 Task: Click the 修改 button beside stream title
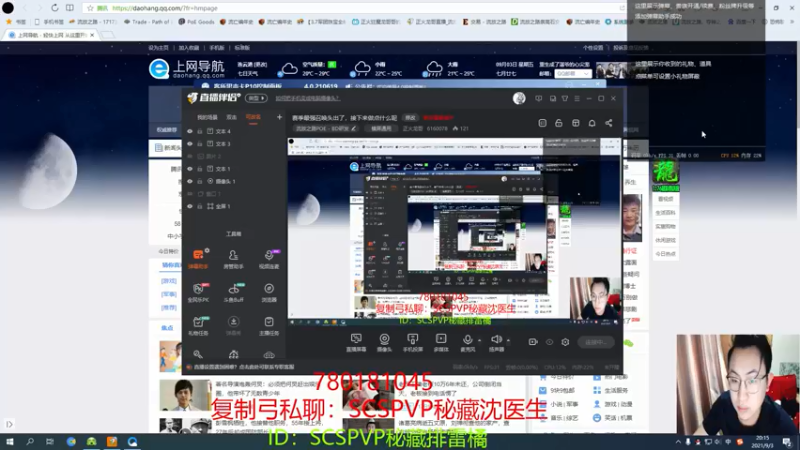point(410,118)
